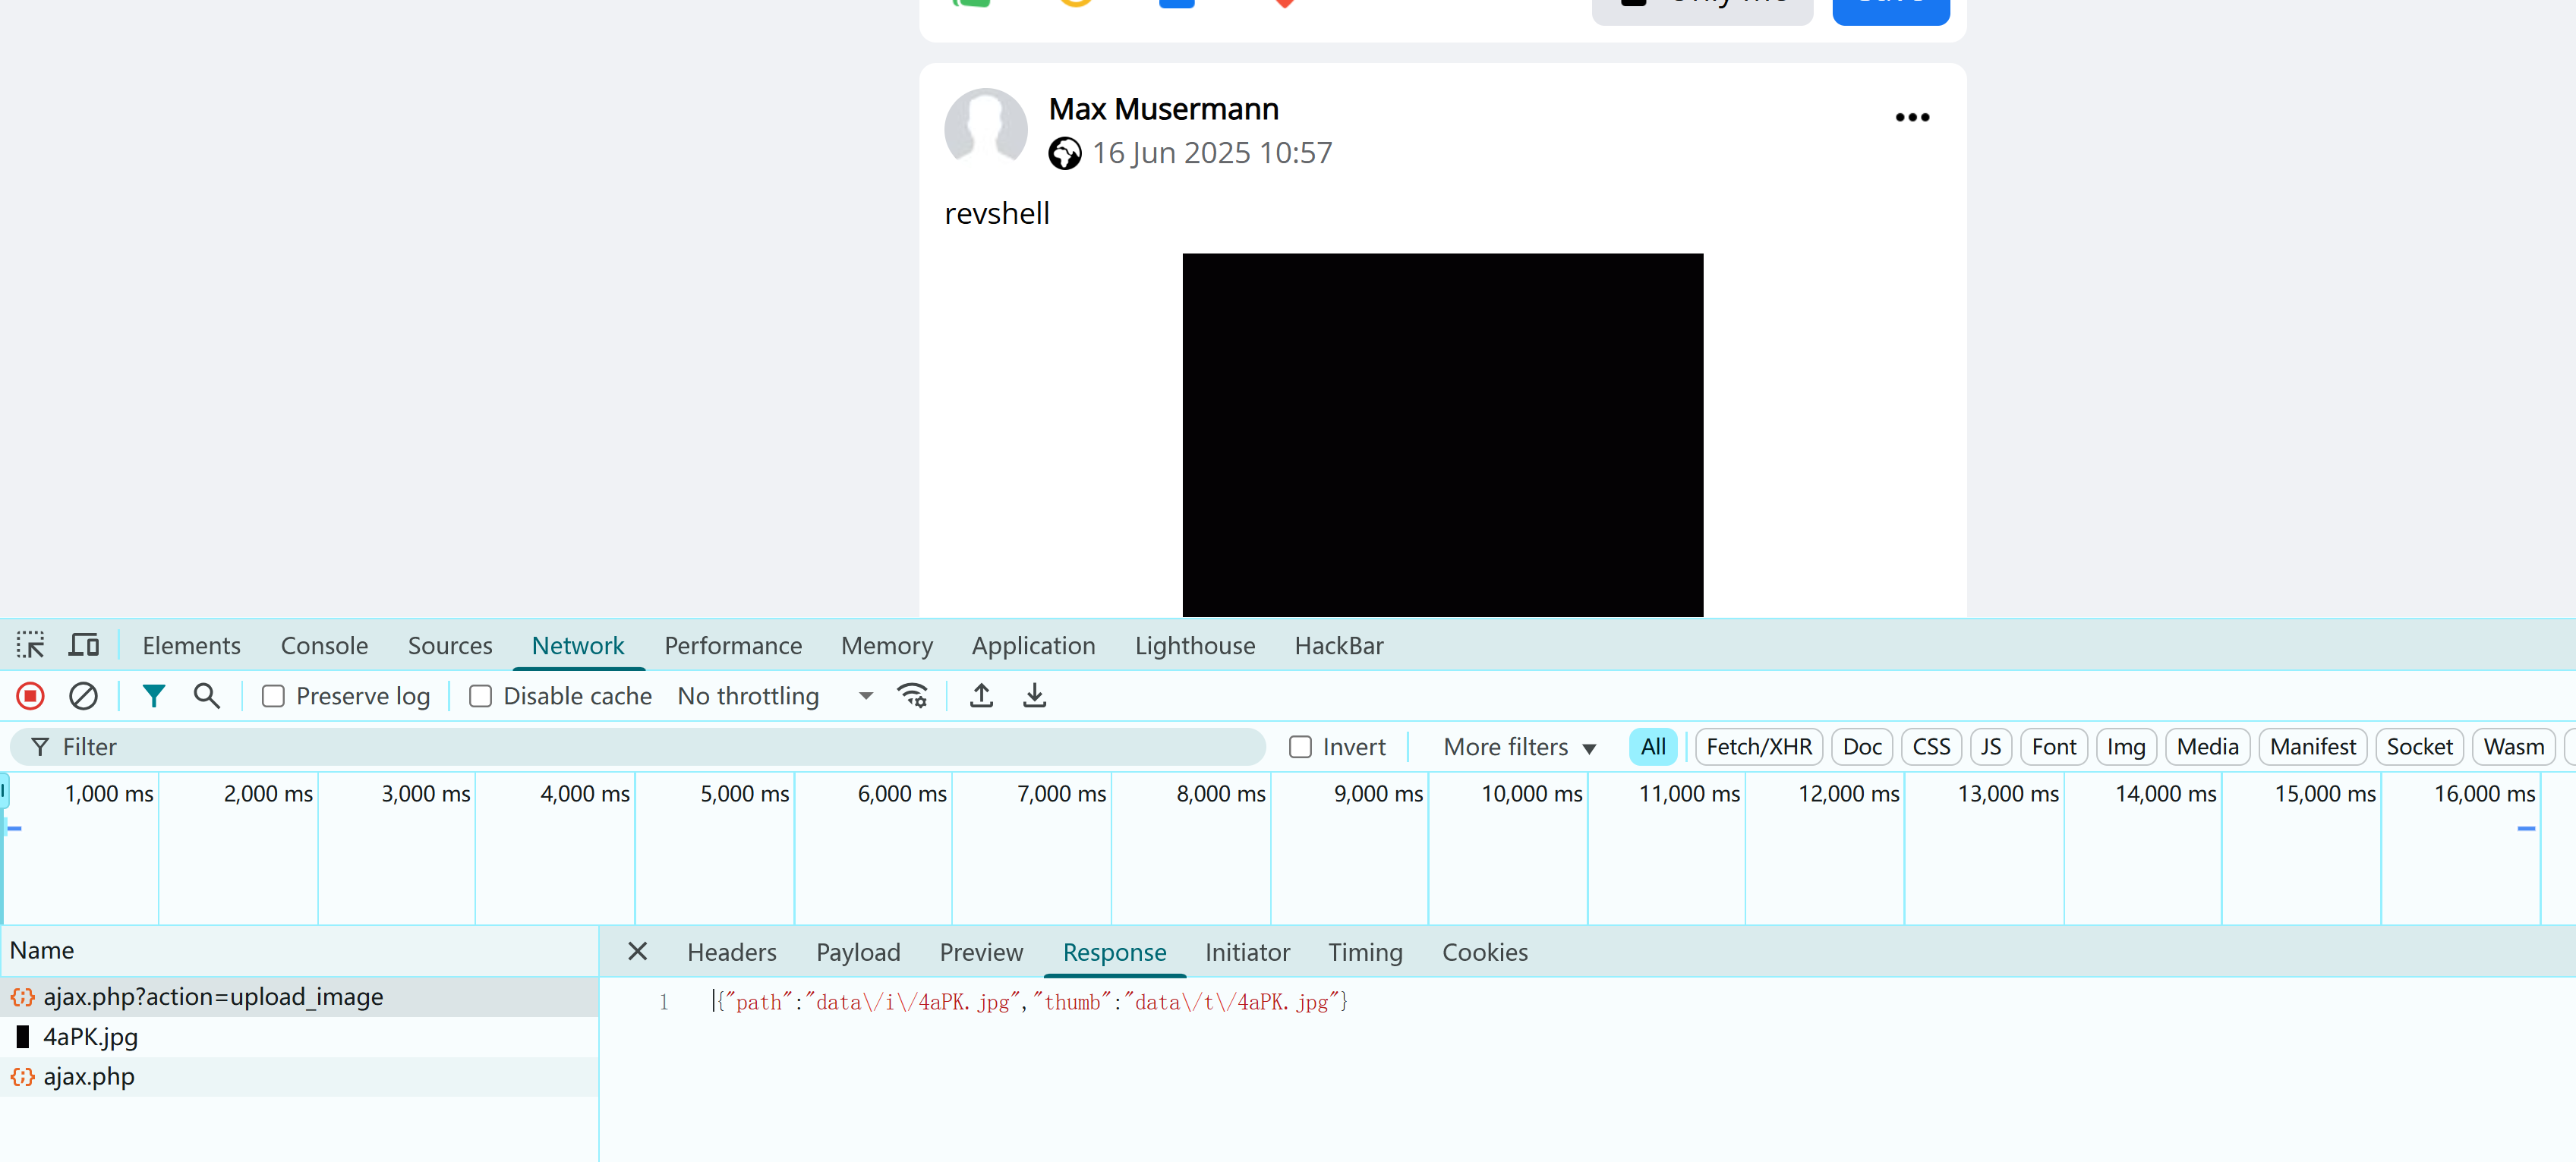Select the 4aPK.jpg request row
This screenshot has height=1162, width=2576.
pos(299,1037)
